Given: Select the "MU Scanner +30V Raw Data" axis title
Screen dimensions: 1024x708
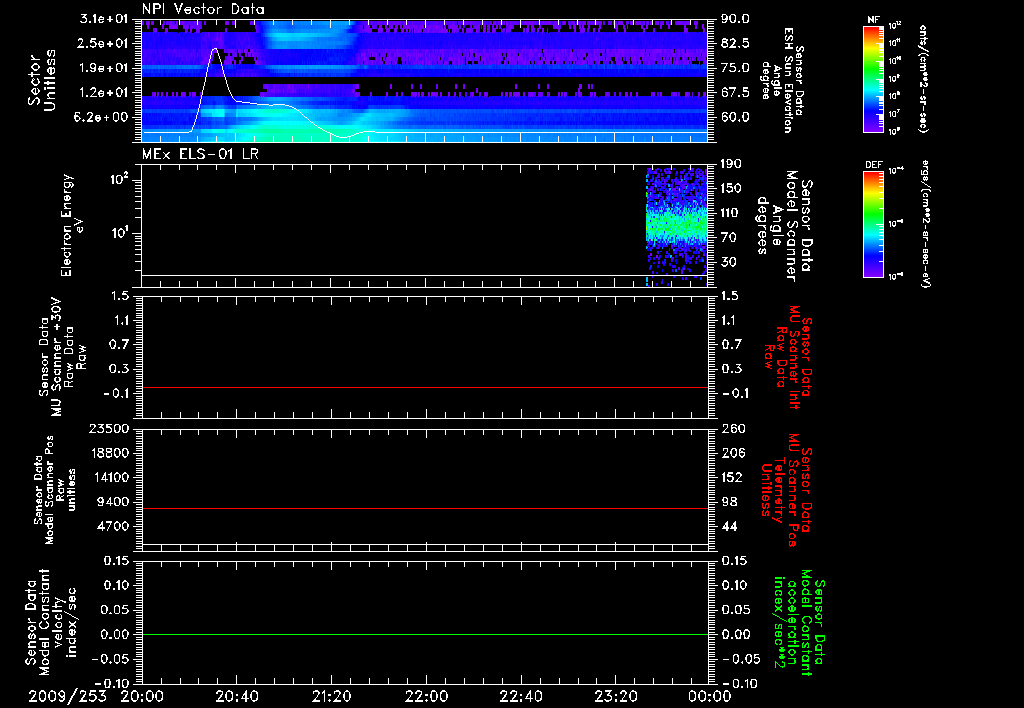Looking at the screenshot, I should pos(63,357).
